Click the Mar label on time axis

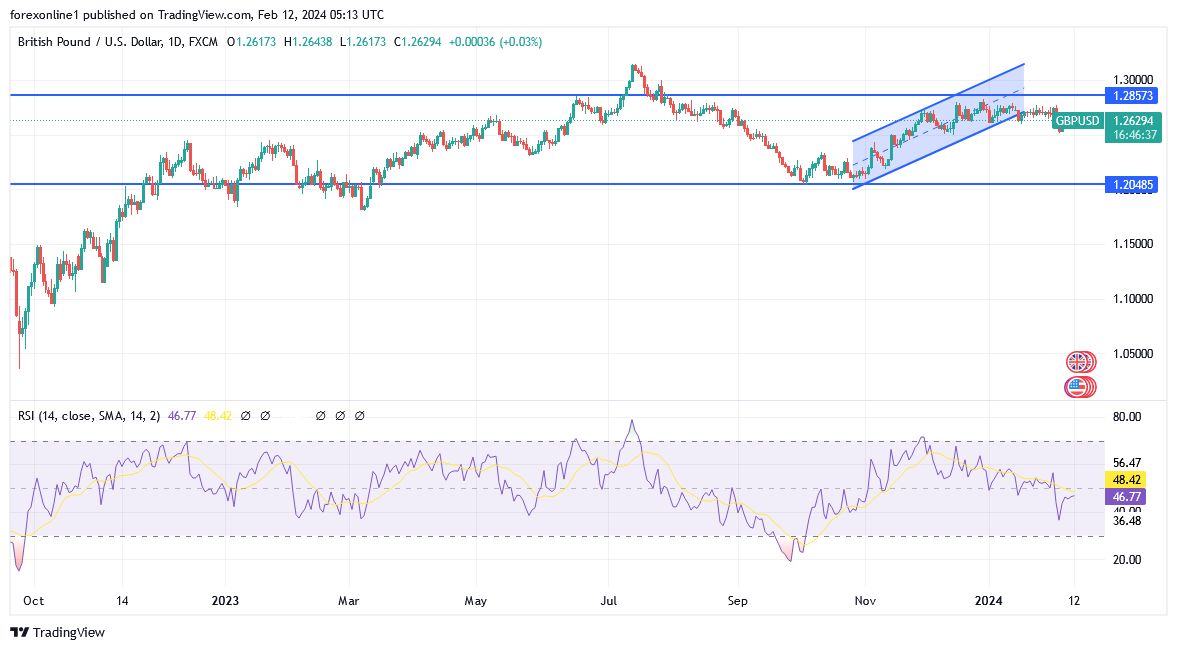(x=348, y=601)
